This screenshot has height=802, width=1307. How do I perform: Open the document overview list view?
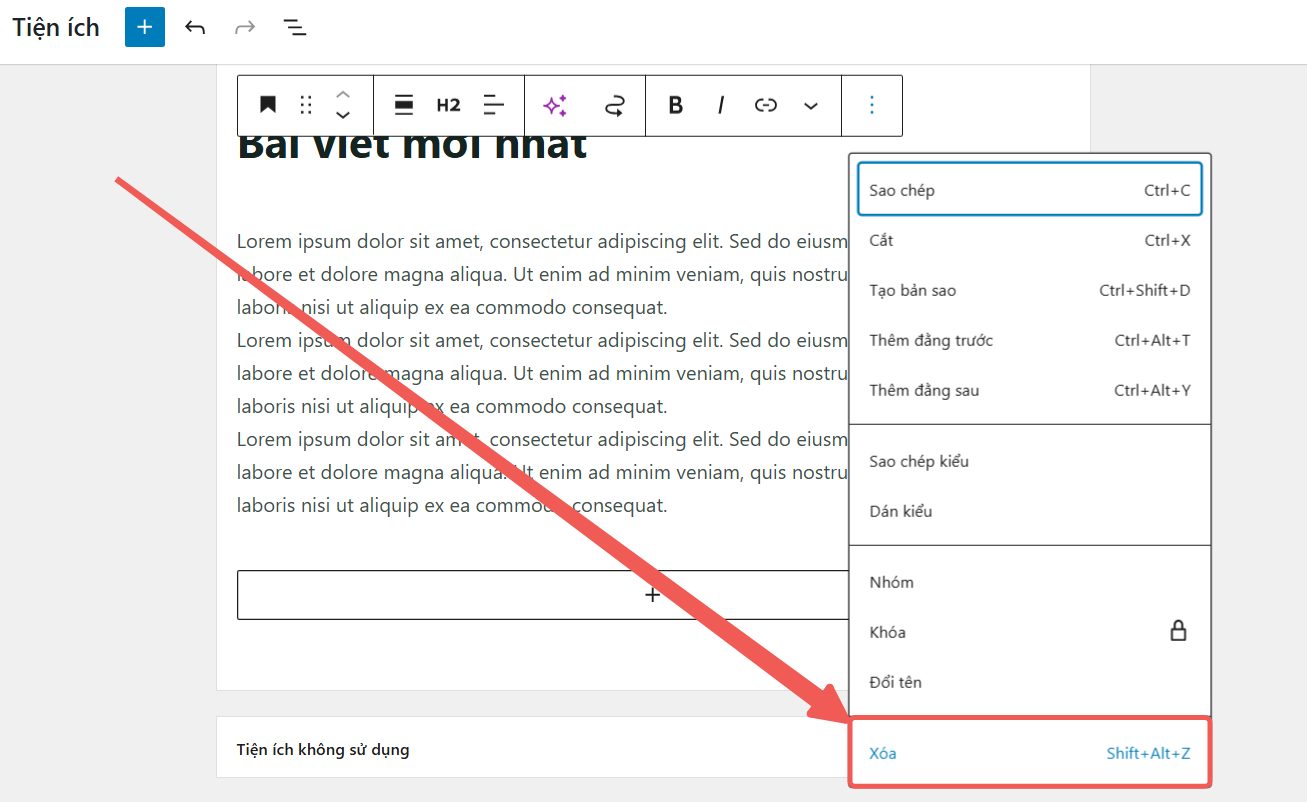point(294,27)
